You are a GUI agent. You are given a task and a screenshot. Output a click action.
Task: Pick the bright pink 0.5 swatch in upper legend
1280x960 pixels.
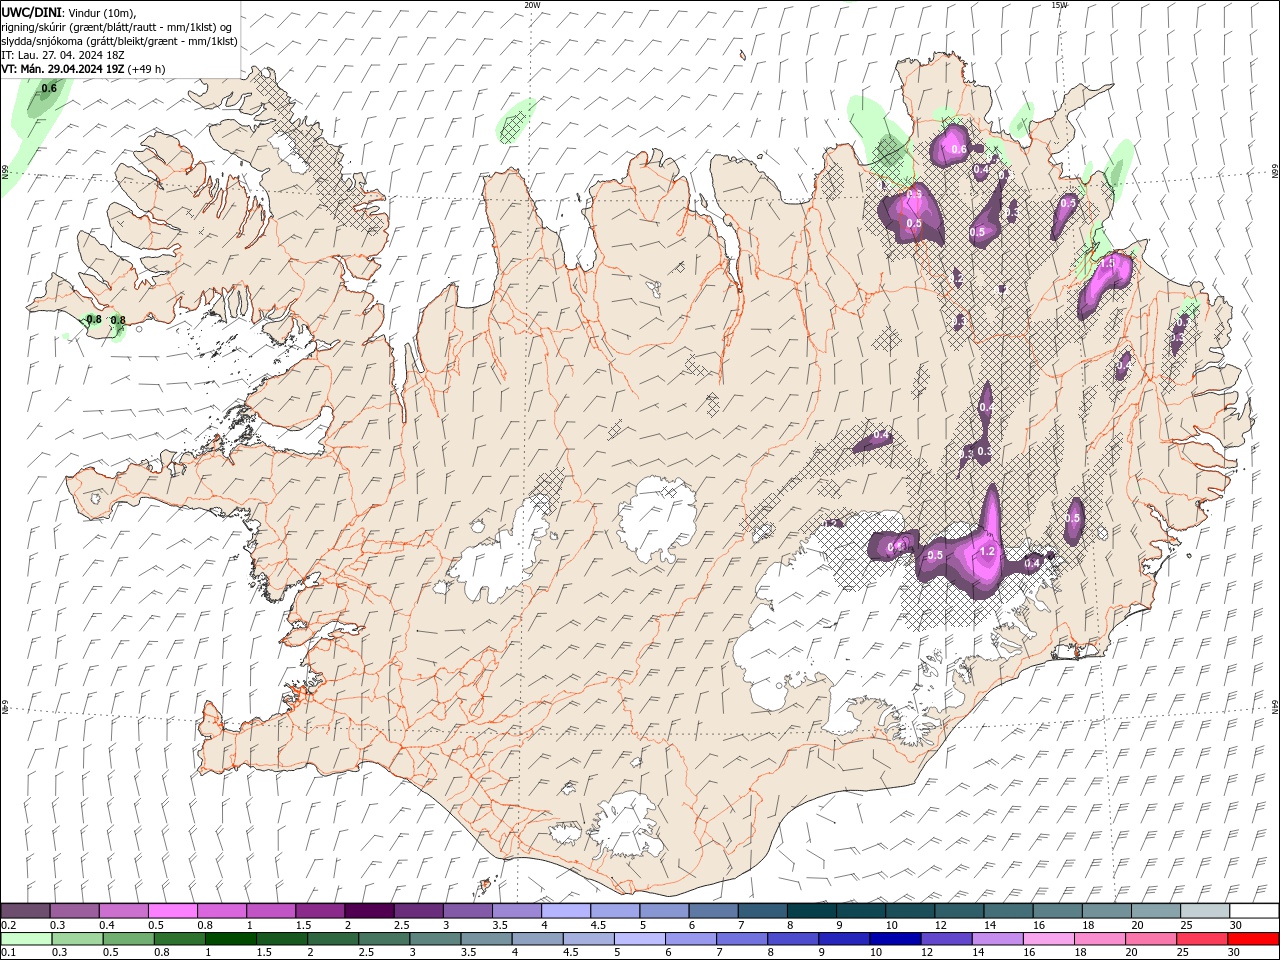tap(172, 911)
